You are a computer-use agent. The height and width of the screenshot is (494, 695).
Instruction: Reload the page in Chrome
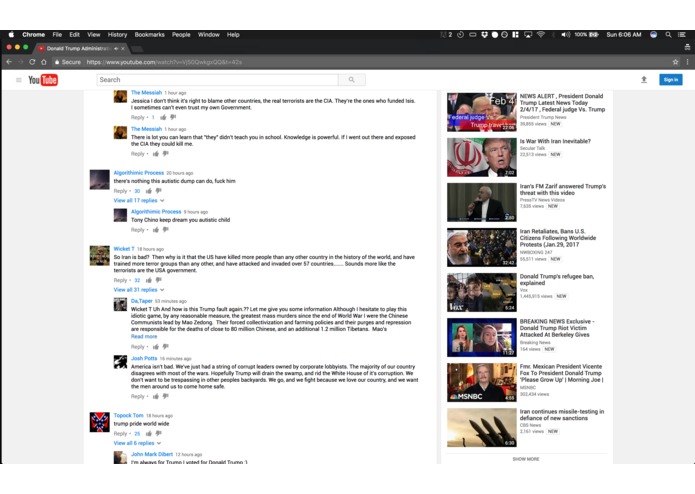pos(32,62)
